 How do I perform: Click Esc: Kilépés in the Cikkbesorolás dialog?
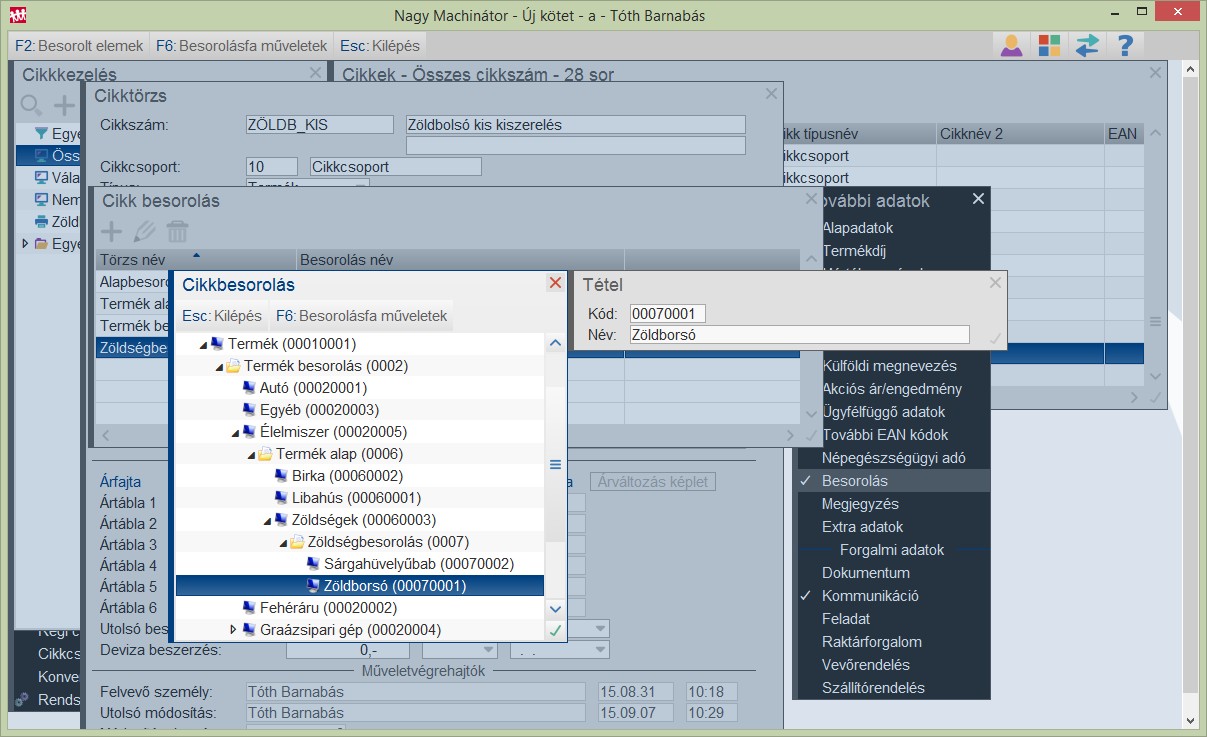tap(221, 316)
